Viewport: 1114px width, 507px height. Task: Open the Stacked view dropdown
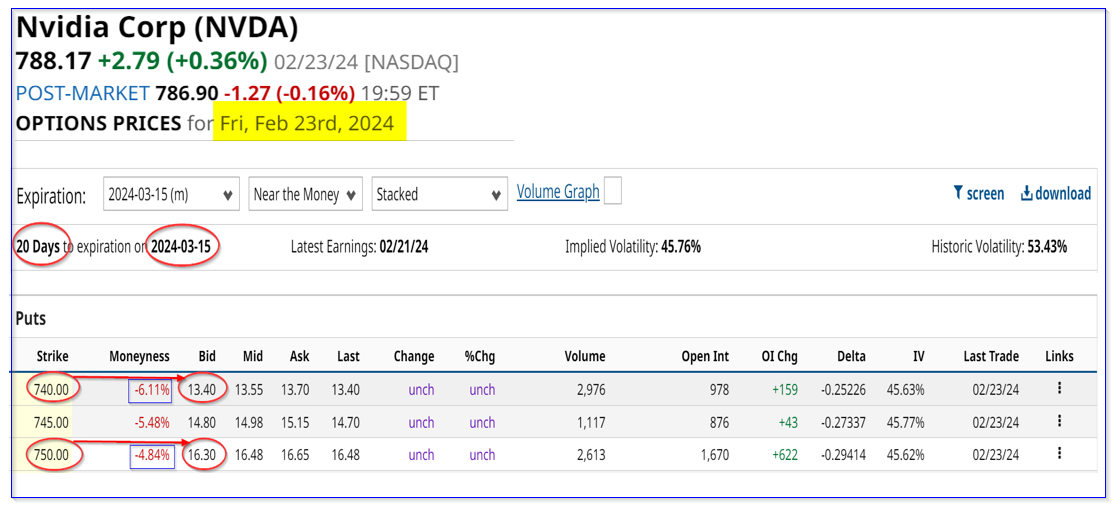point(439,195)
